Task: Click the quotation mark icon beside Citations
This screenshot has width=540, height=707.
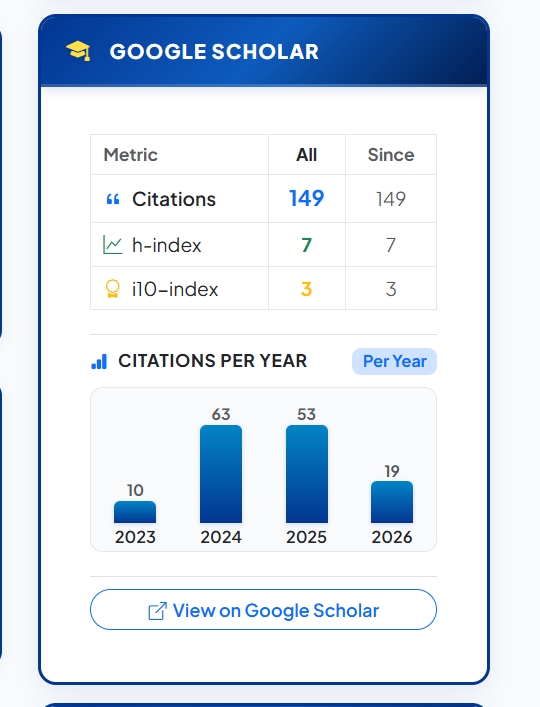Action: pyautogui.click(x=113, y=199)
